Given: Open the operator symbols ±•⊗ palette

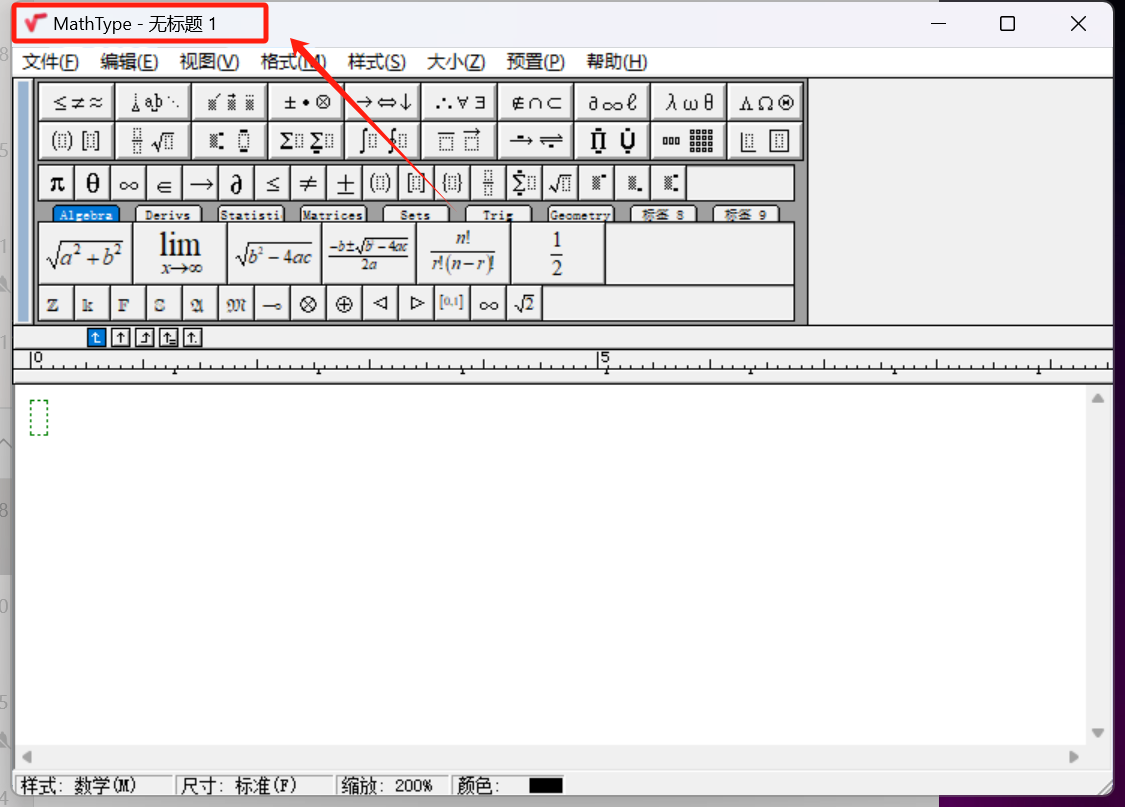Looking at the screenshot, I should [x=307, y=103].
